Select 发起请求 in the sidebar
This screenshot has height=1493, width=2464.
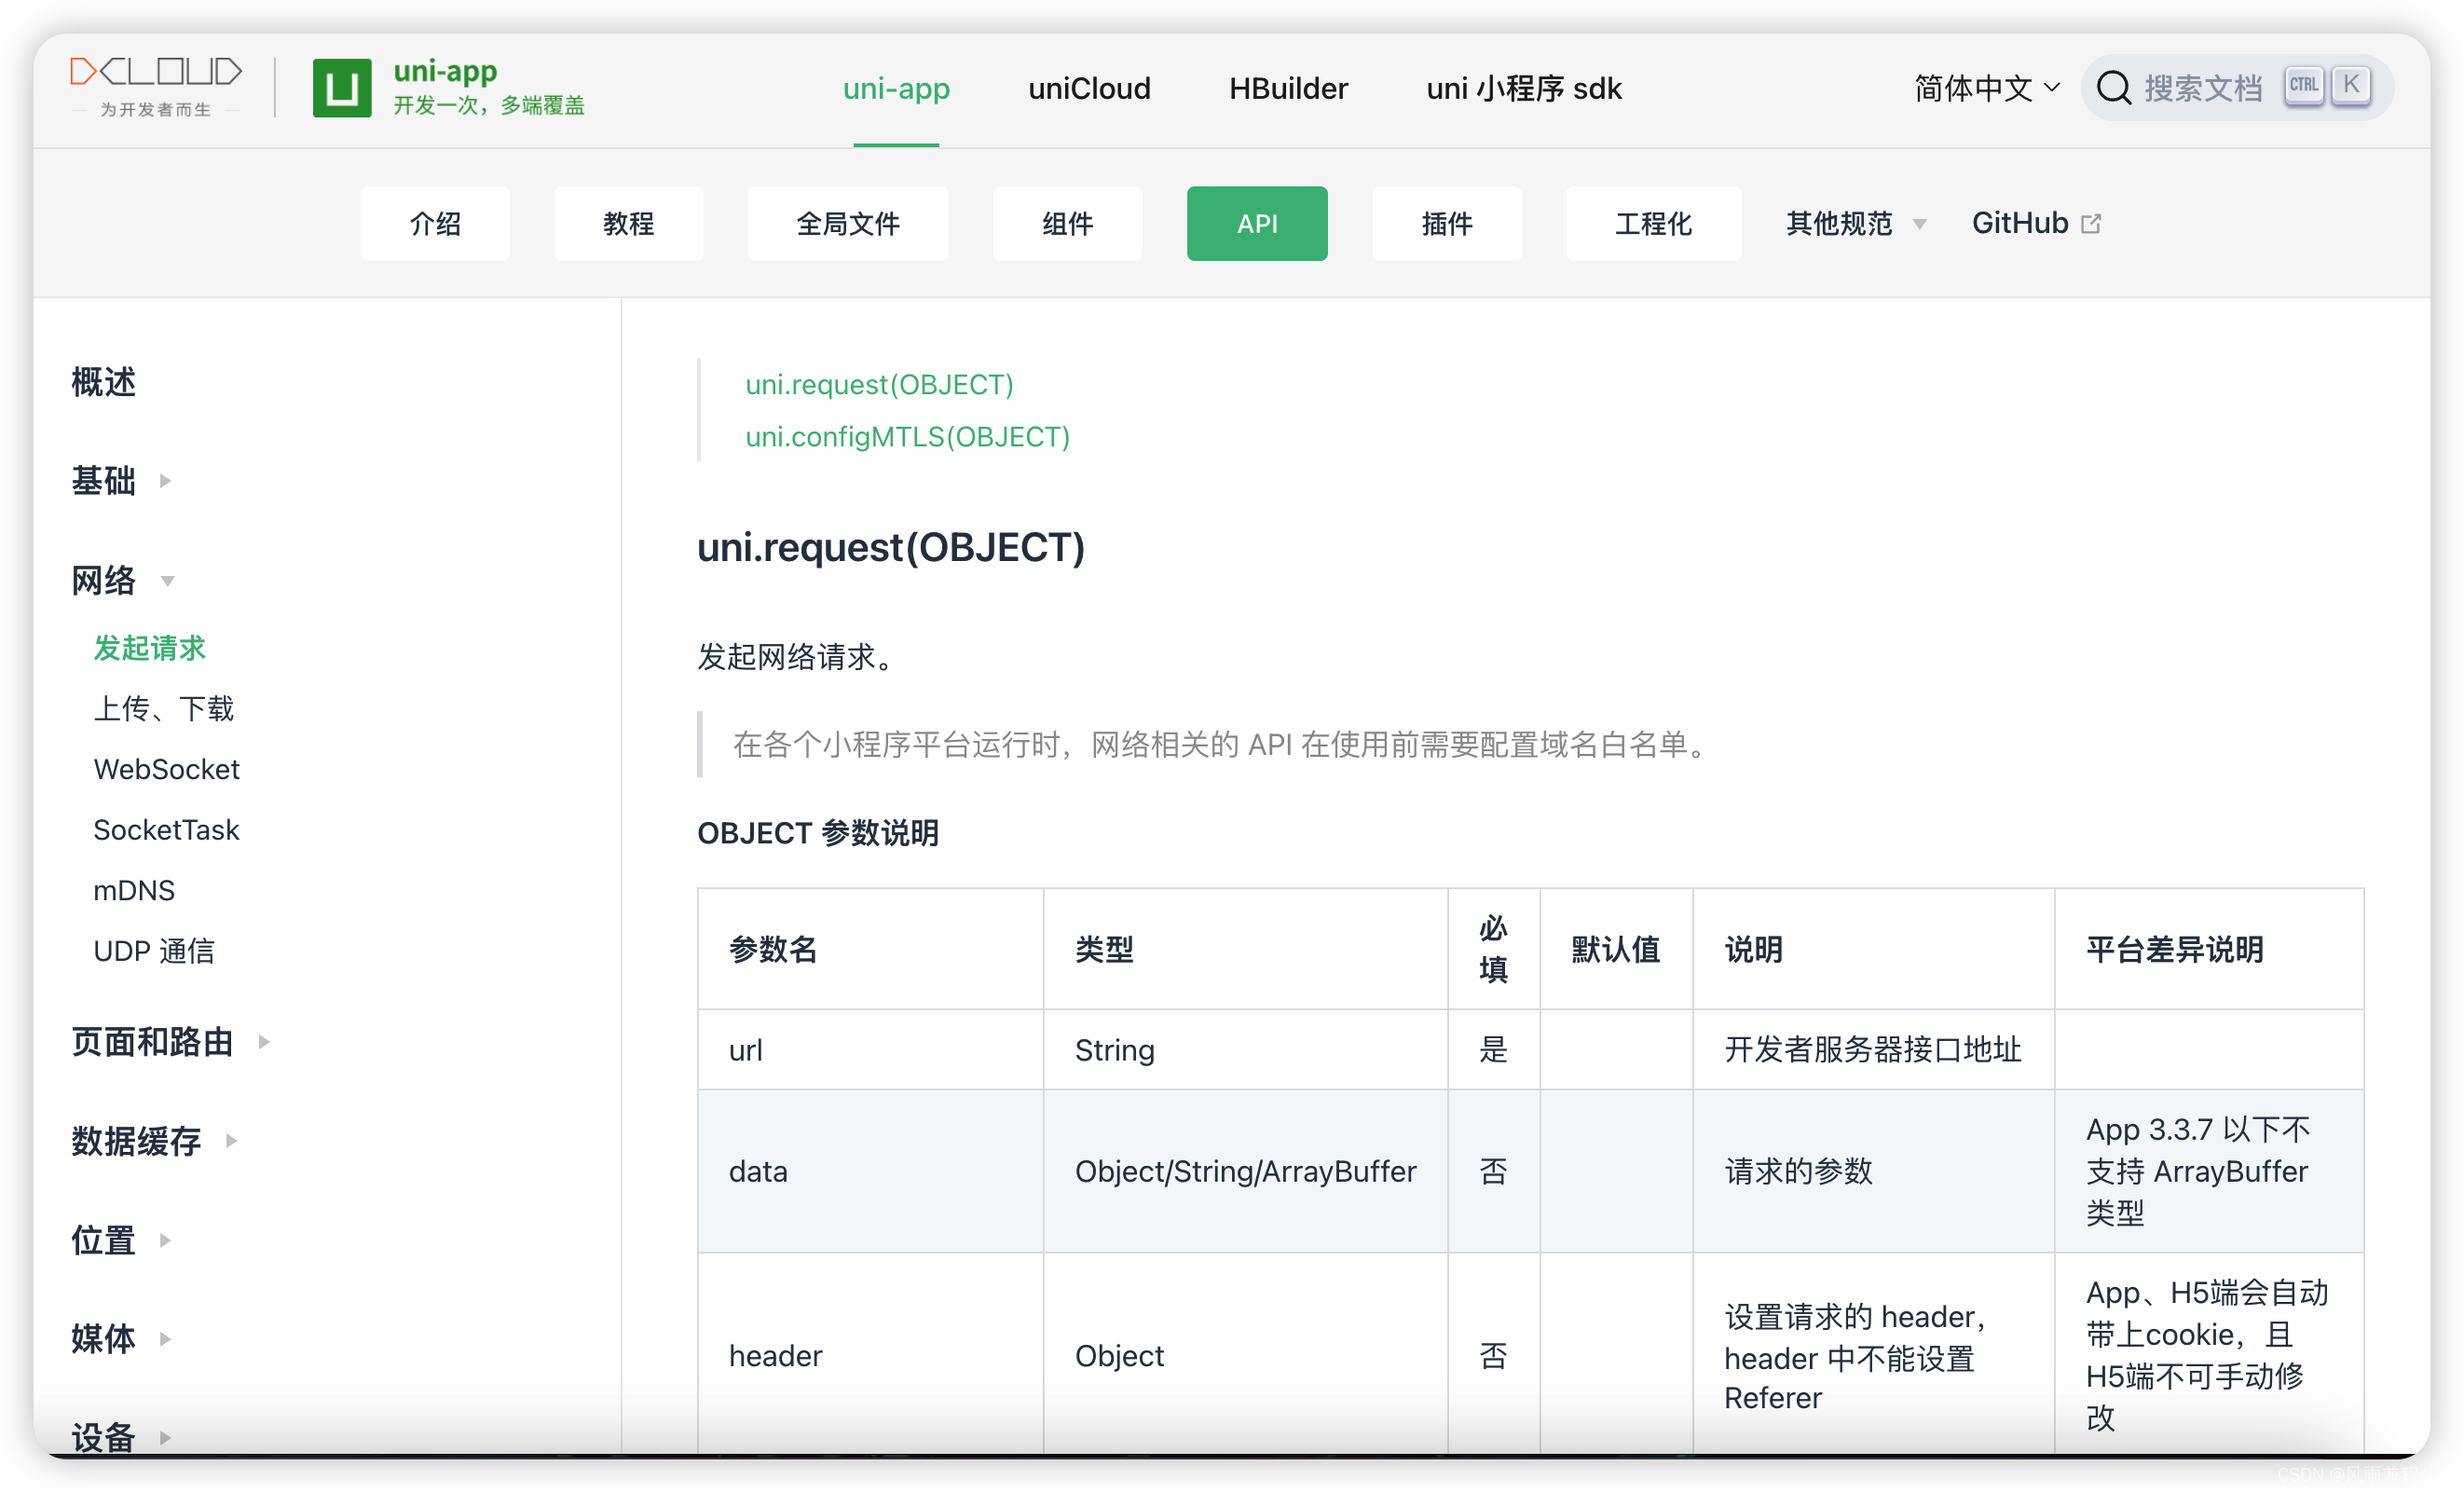(149, 648)
